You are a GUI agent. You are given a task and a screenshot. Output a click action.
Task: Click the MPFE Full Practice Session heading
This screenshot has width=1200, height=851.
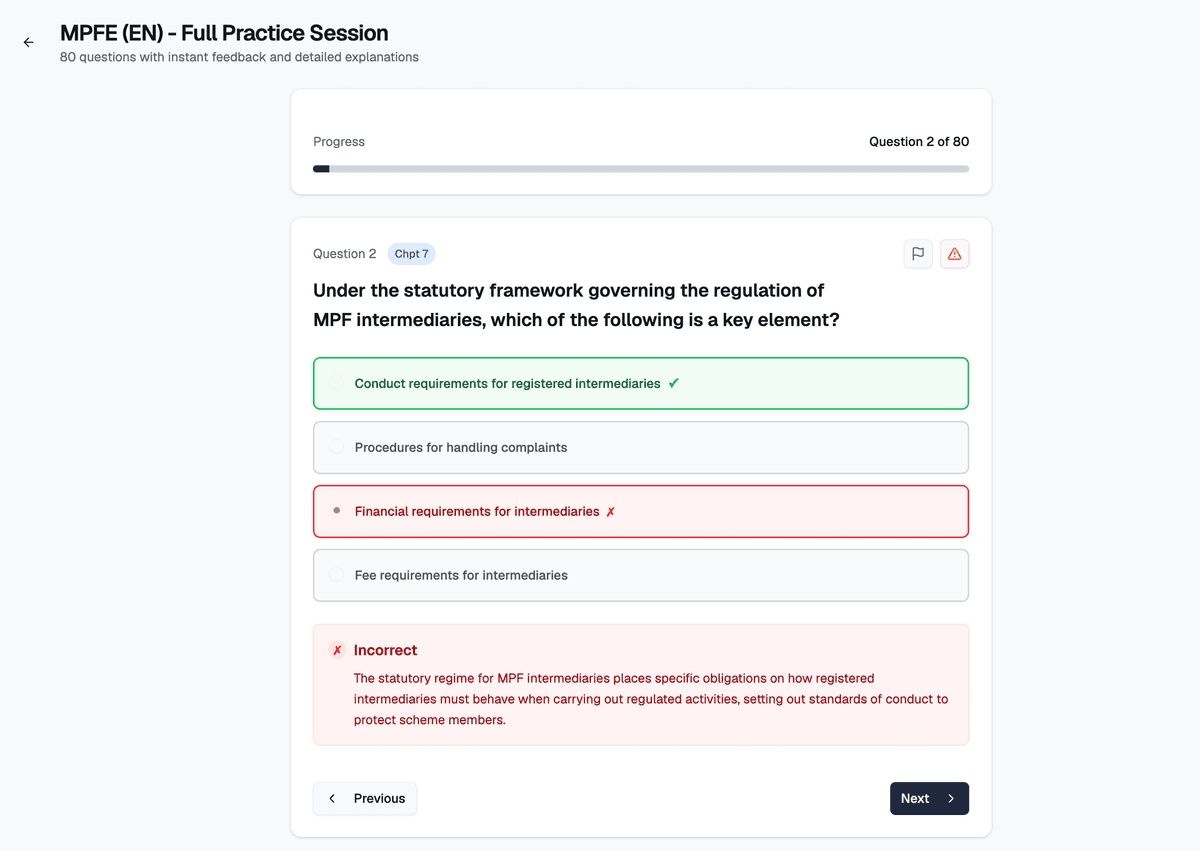(224, 33)
